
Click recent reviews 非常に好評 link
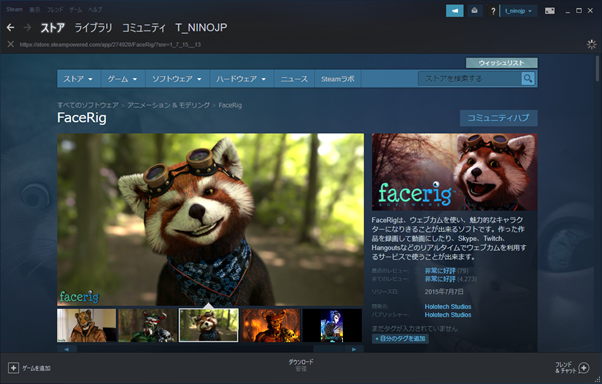440,271
